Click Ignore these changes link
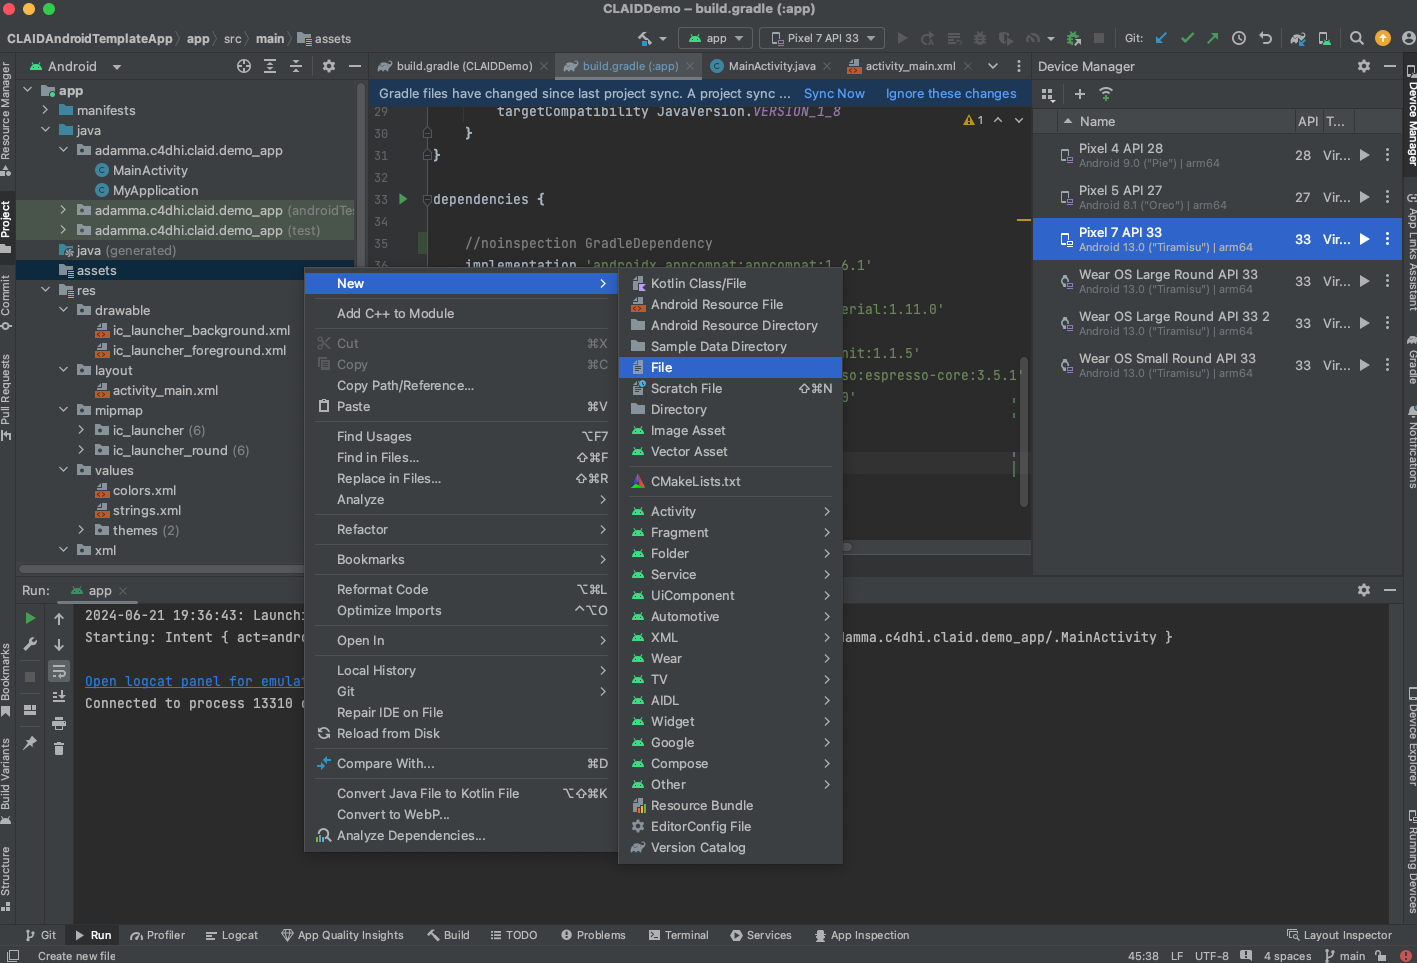The height and width of the screenshot is (963, 1417). click(951, 93)
